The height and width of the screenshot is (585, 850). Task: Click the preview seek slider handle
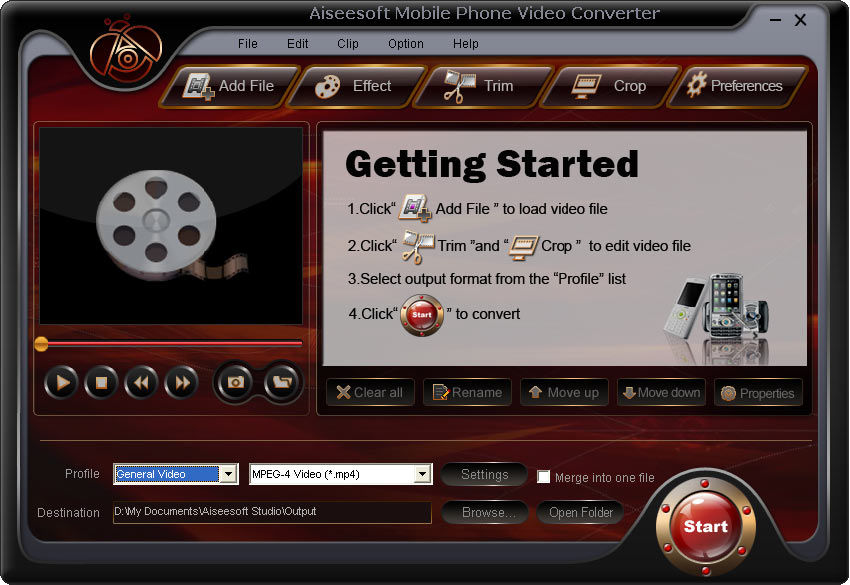(41, 344)
